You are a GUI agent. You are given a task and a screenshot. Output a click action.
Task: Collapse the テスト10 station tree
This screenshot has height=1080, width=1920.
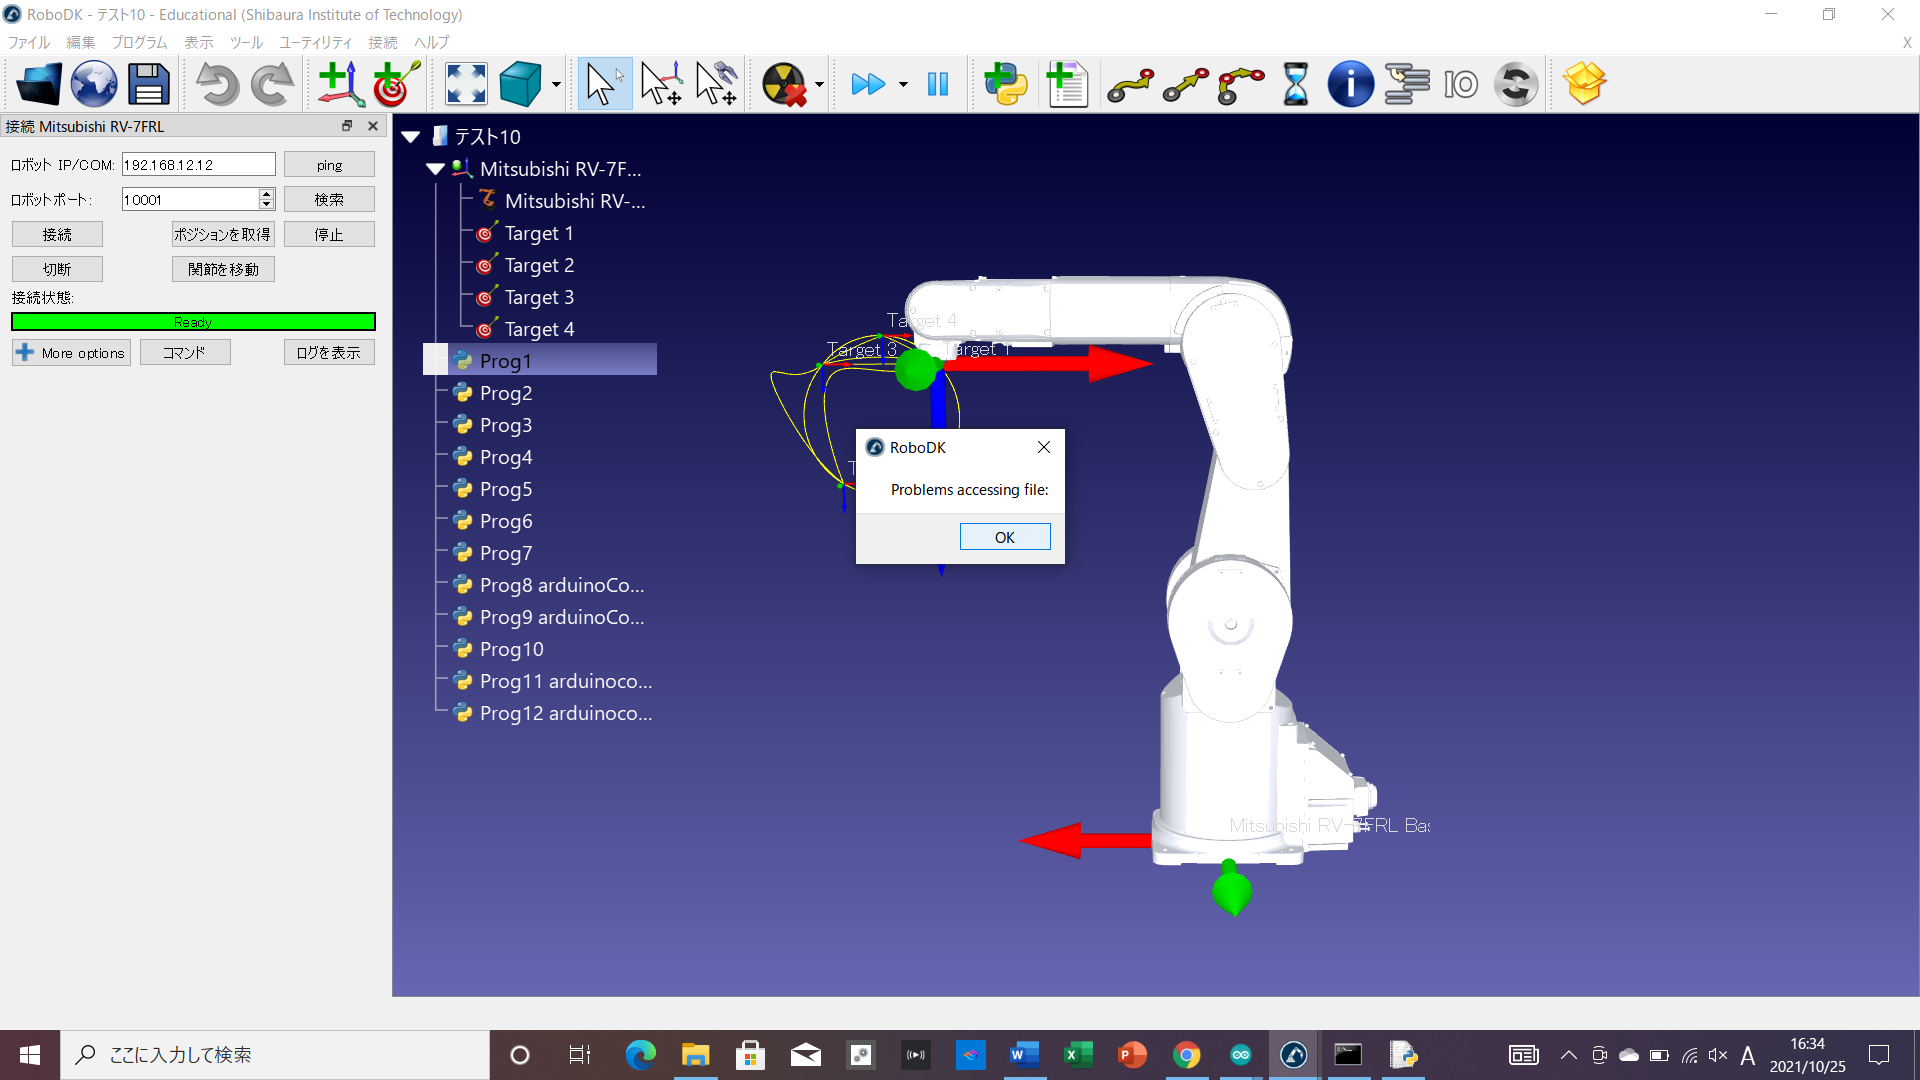click(x=411, y=137)
